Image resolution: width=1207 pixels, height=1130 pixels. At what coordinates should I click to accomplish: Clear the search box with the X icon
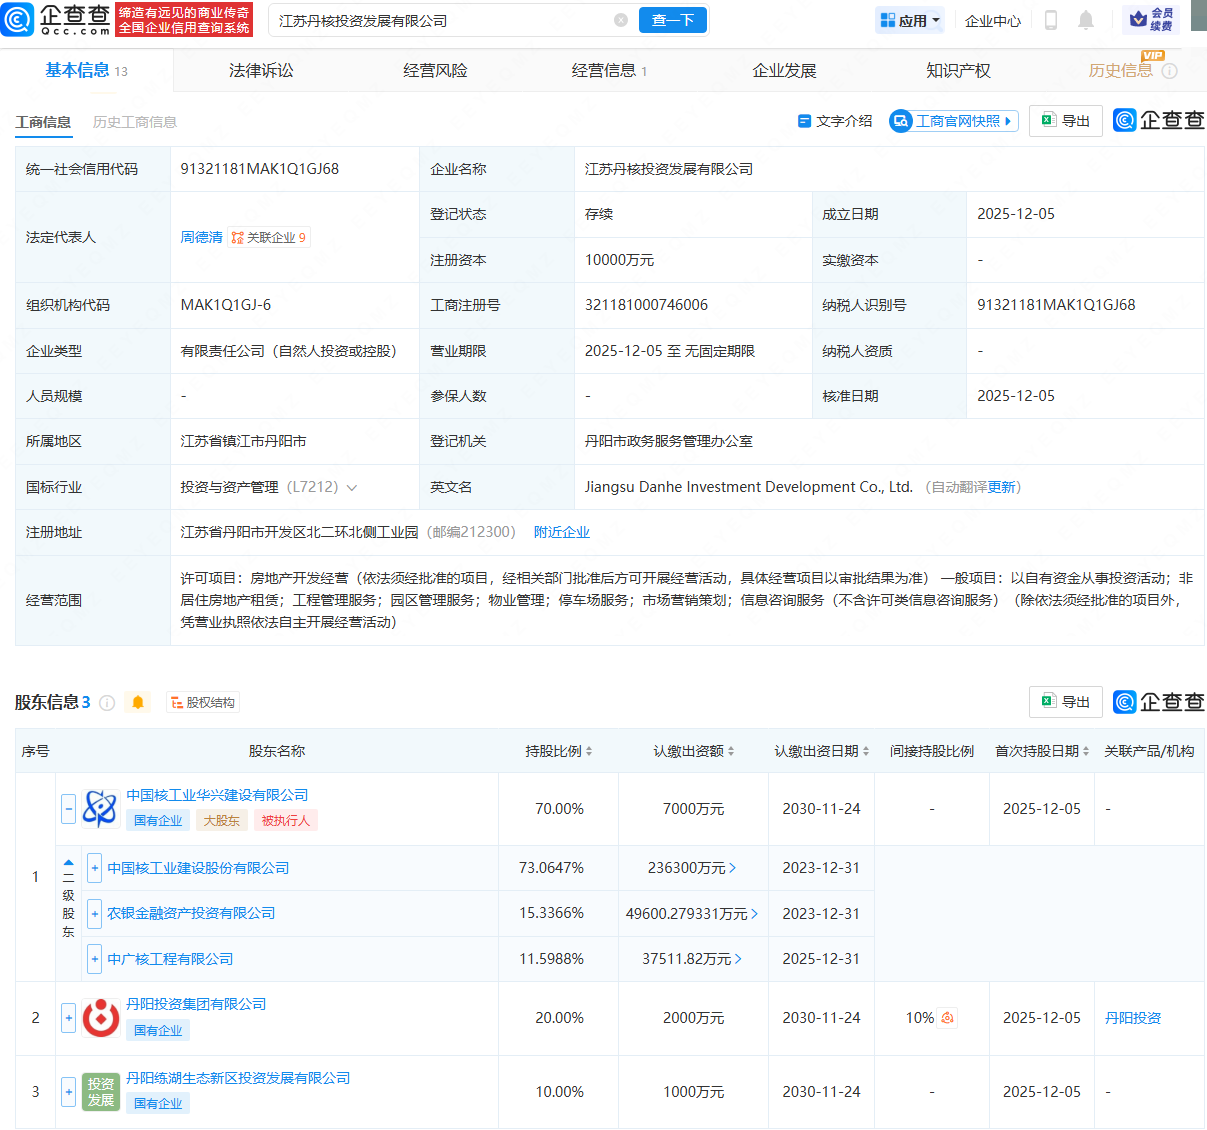(621, 20)
